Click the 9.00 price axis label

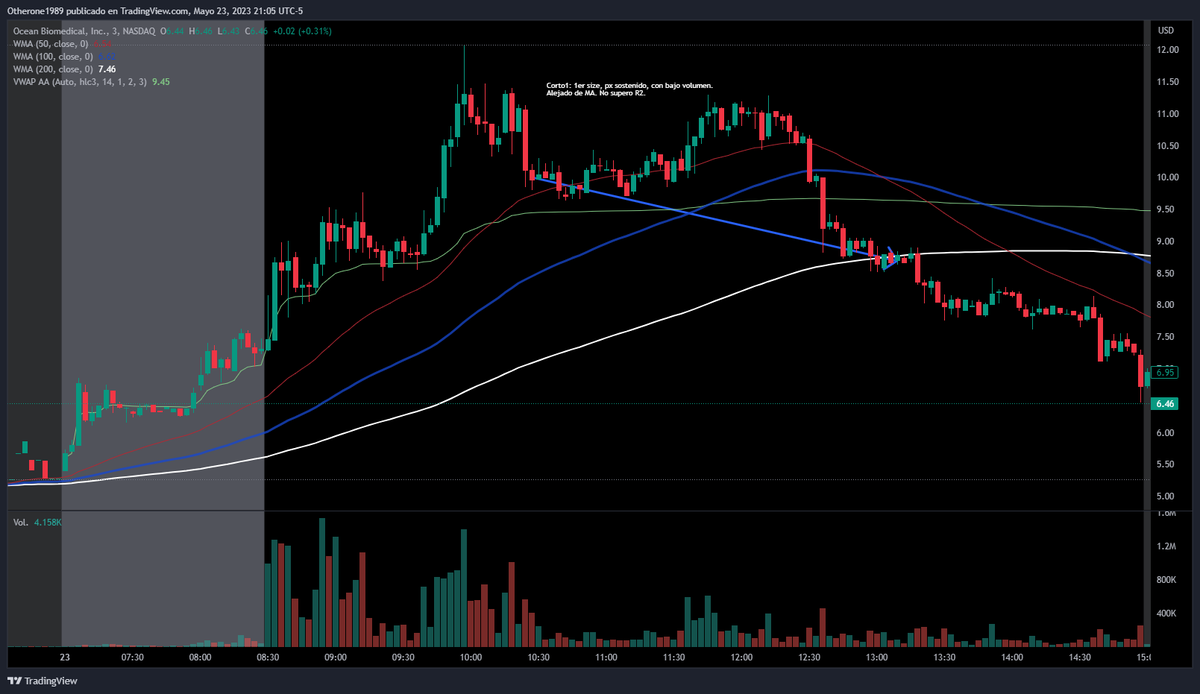(x=1165, y=242)
